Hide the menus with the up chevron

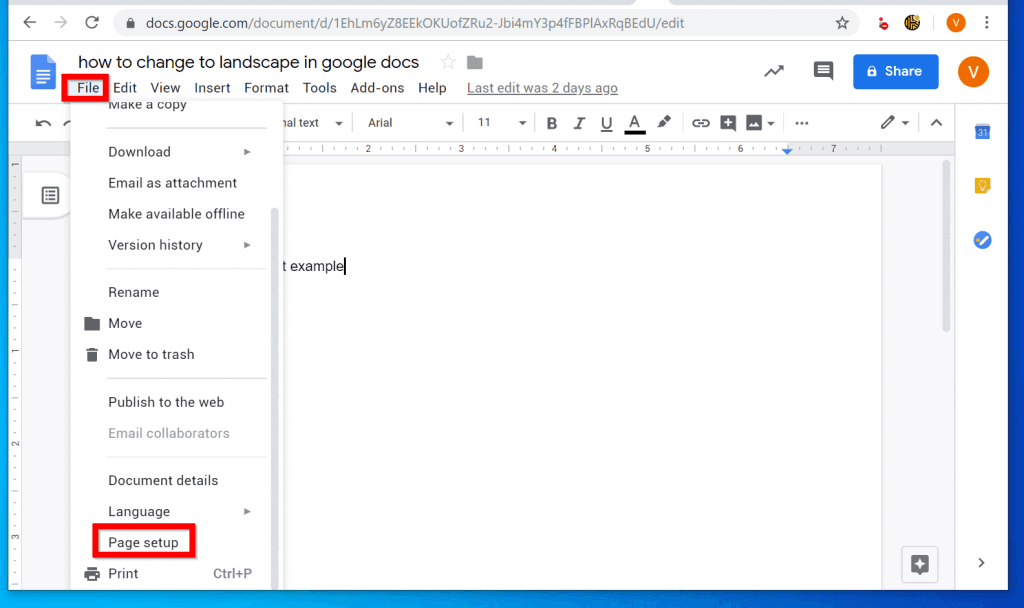point(936,123)
